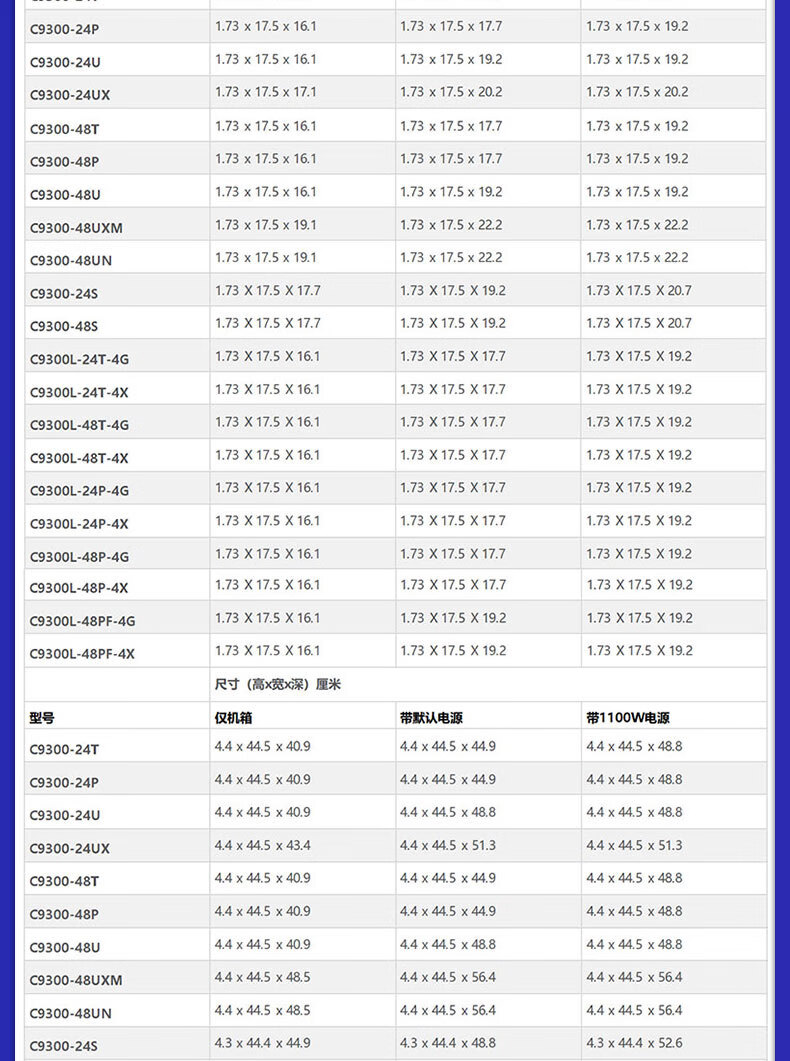Select C9300-24UX label in the centimeter table
Screen dimensions: 790x1061
click(x=70, y=848)
